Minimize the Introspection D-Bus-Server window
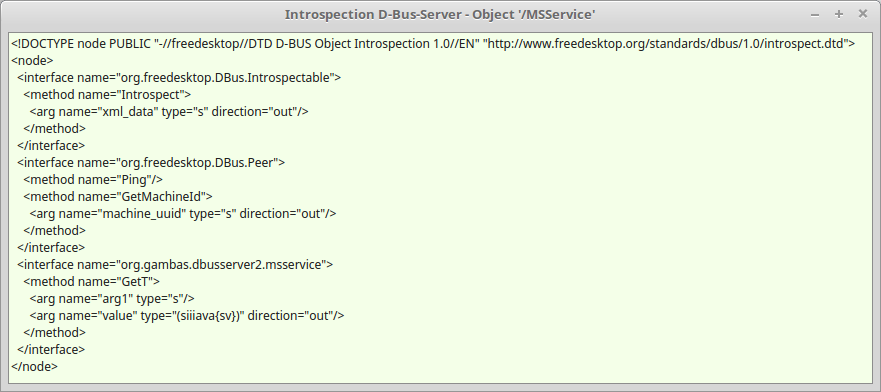 click(x=815, y=15)
